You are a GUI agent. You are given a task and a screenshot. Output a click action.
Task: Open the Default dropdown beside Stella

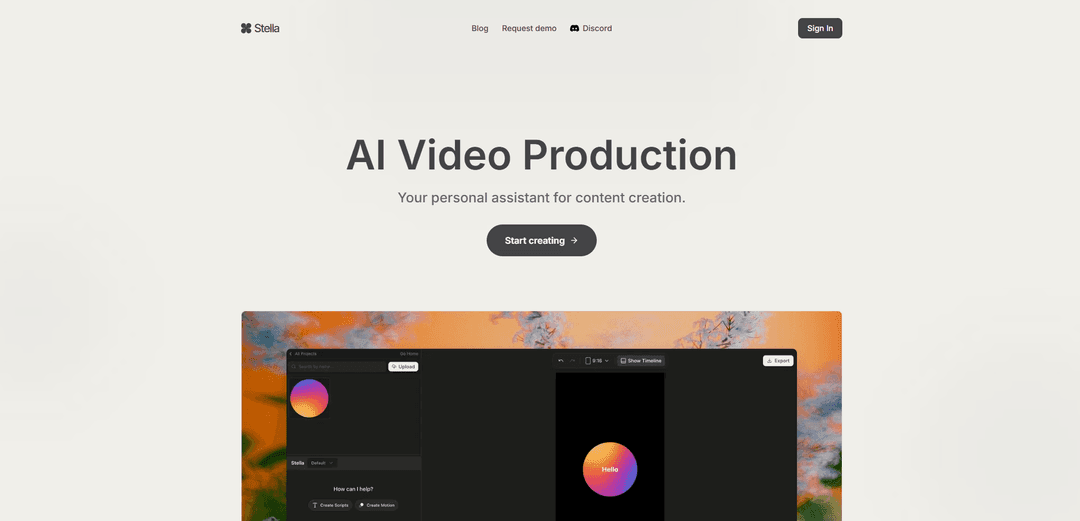click(x=322, y=463)
